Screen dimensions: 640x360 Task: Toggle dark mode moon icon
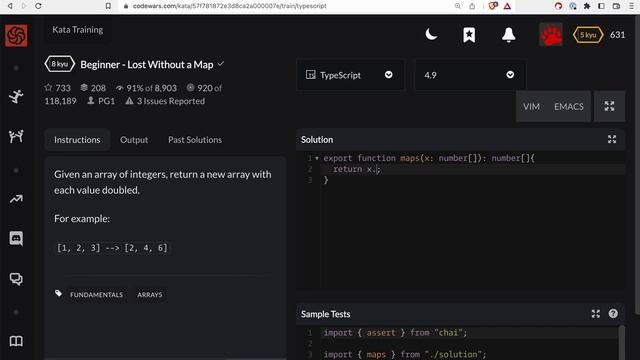(x=431, y=35)
